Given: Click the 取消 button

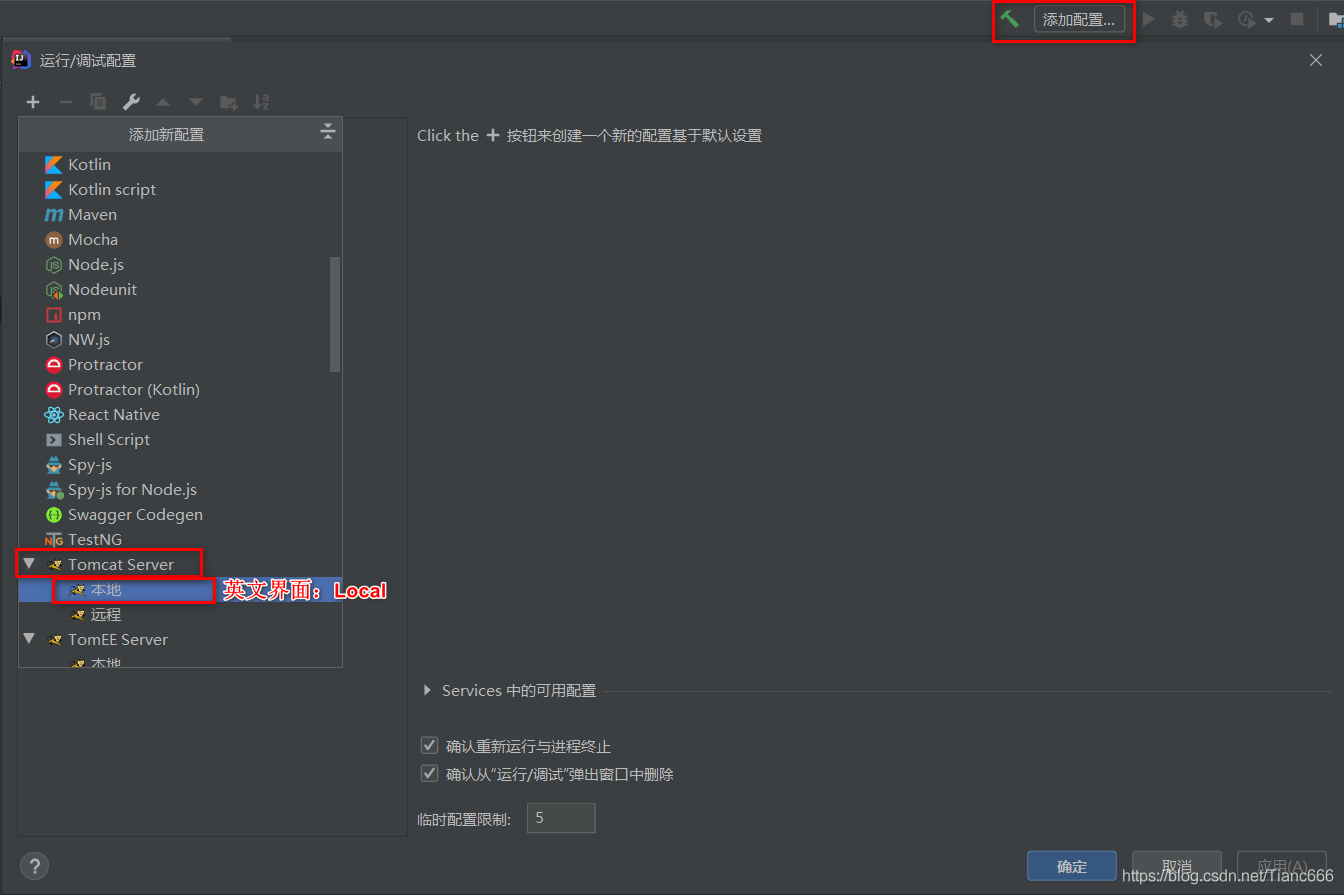Looking at the screenshot, I should pos(1177,866).
